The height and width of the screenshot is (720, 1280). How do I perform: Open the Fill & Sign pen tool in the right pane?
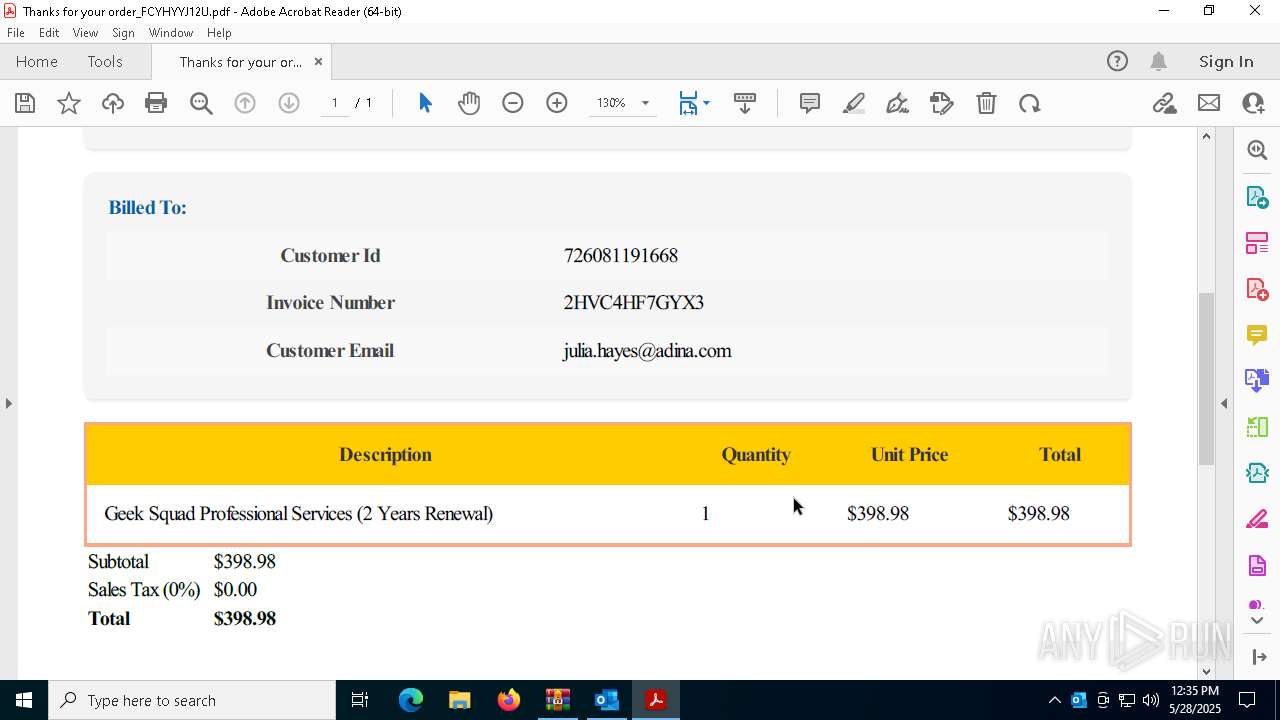point(1257,520)
